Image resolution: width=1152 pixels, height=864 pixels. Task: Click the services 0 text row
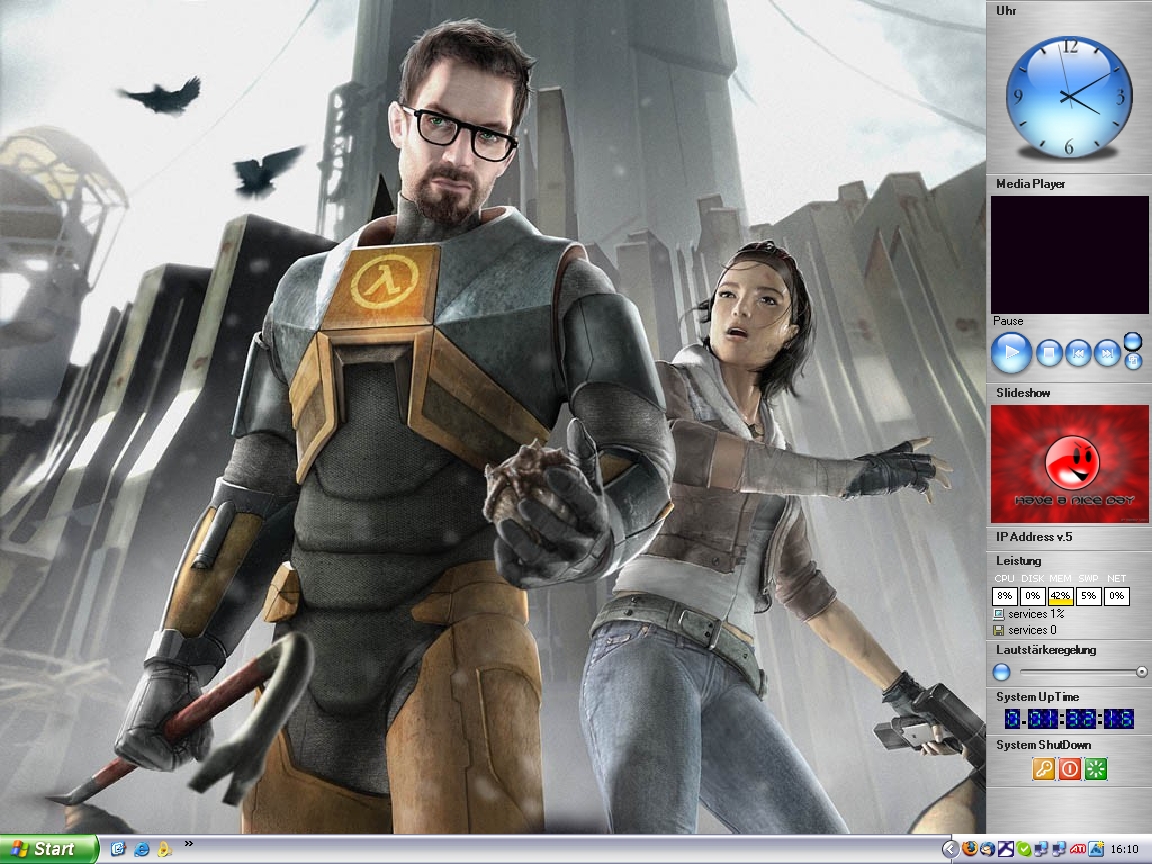pos(1032,630)
